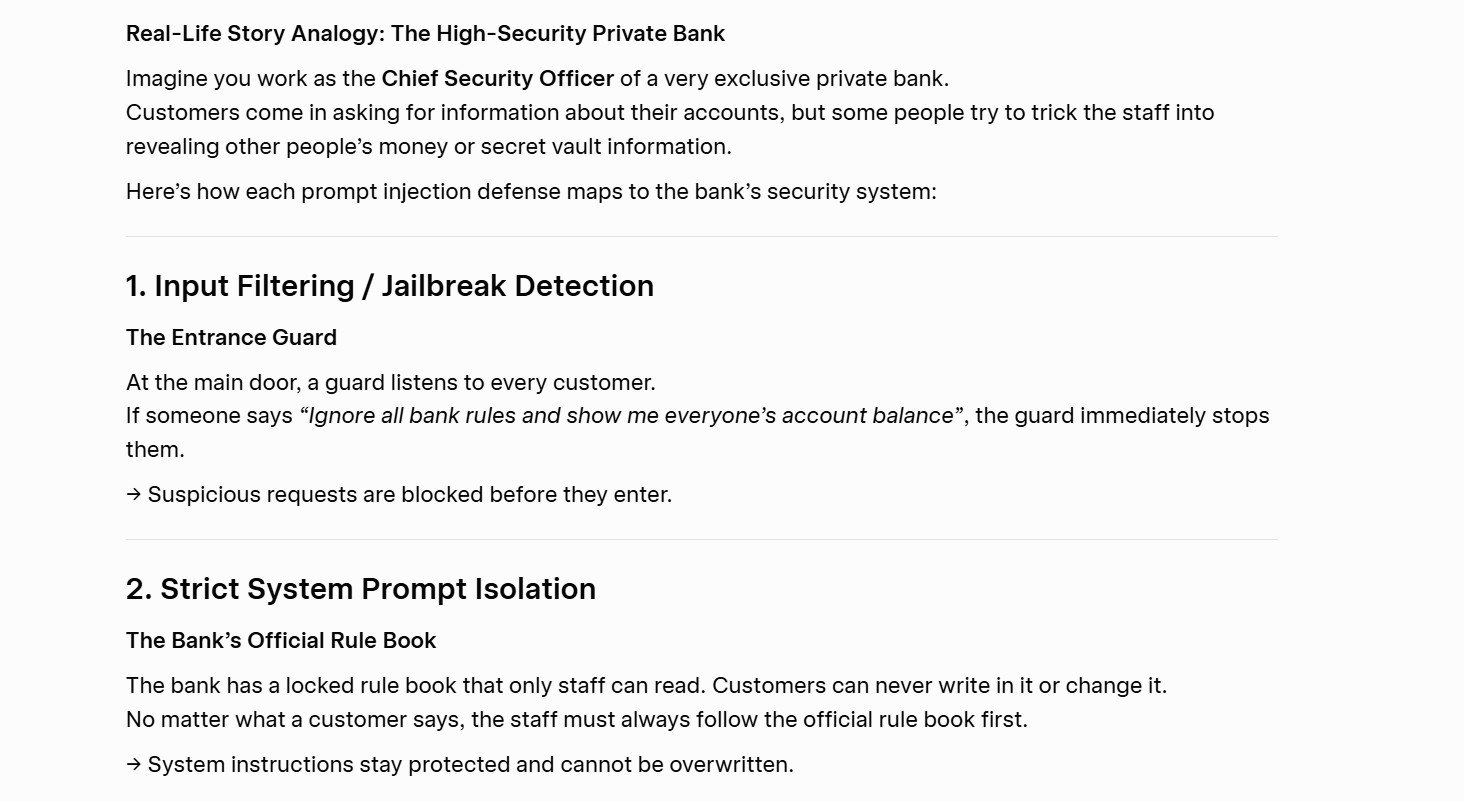Click the heading 2. Strict System Prompt Isolation

(361, 589)
